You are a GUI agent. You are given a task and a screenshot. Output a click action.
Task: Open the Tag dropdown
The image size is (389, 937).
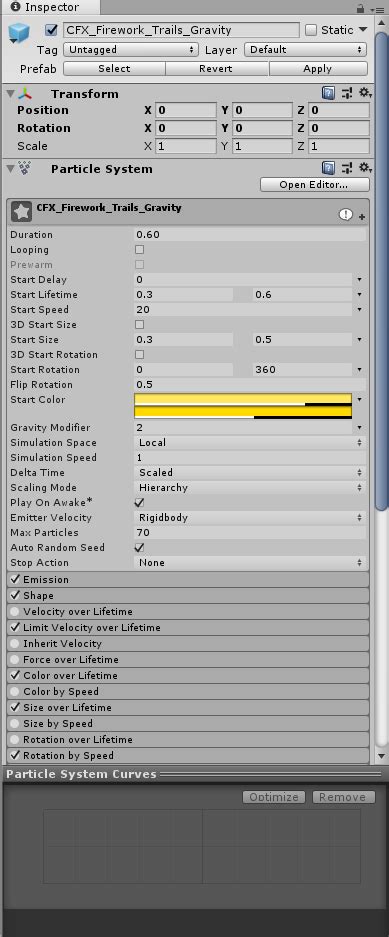point(131,50)
